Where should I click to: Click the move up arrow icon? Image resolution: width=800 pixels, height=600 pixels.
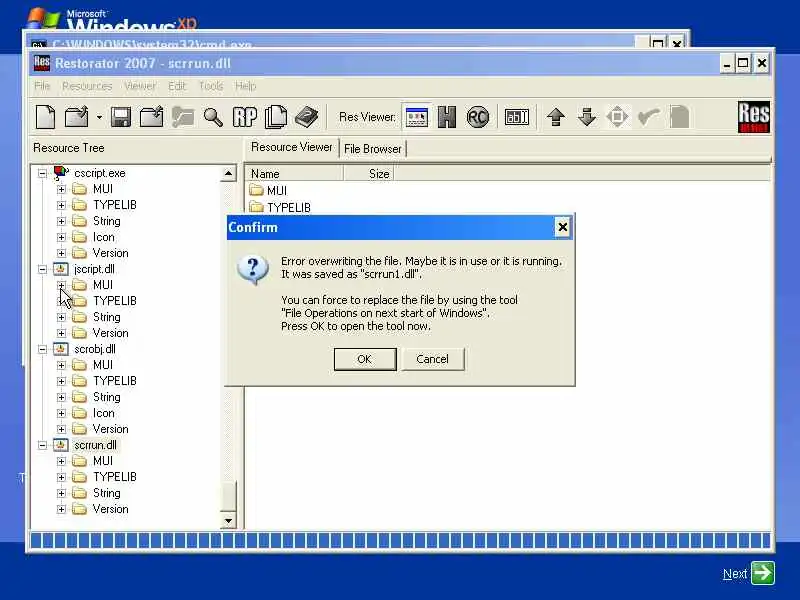point(556,117)
